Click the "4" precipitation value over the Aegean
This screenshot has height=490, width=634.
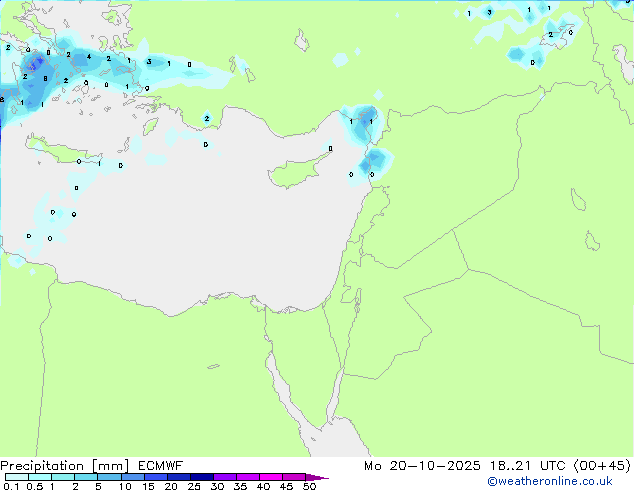89,57
